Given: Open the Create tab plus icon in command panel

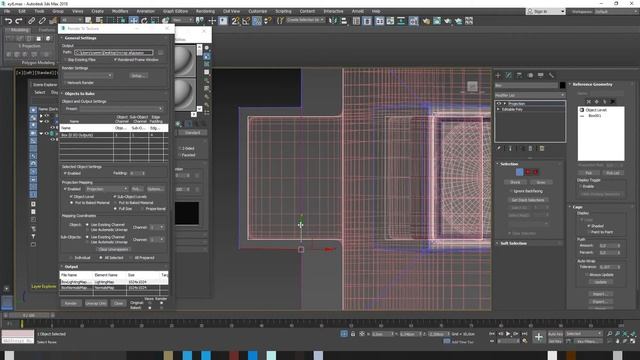Looking at the screenshot, I should coord(498,75).
